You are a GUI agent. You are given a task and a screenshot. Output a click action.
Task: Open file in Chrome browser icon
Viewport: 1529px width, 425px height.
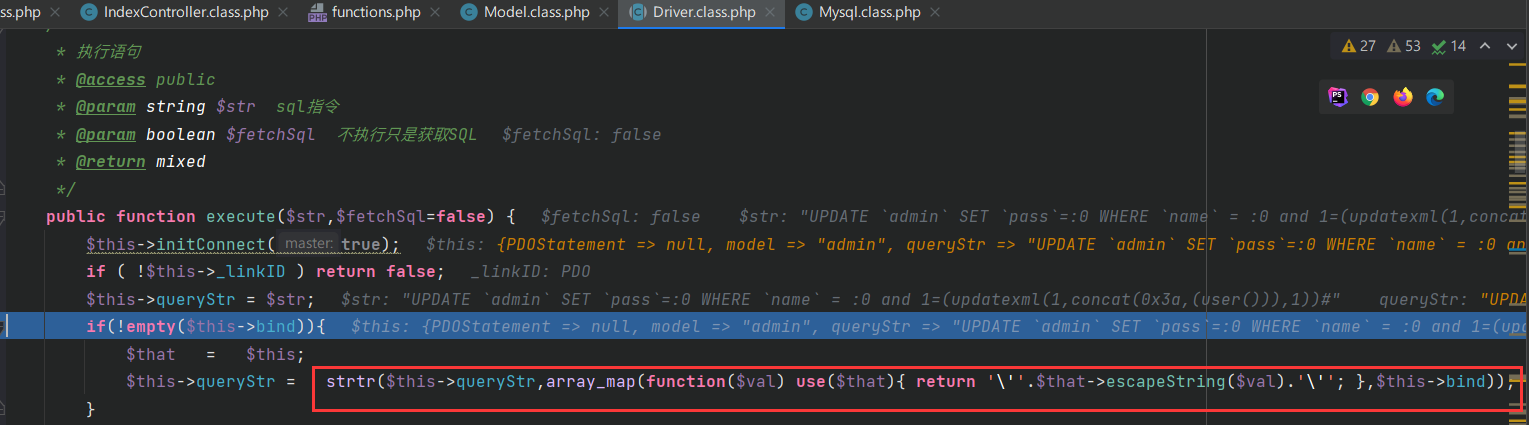[x=1370, y=96]
